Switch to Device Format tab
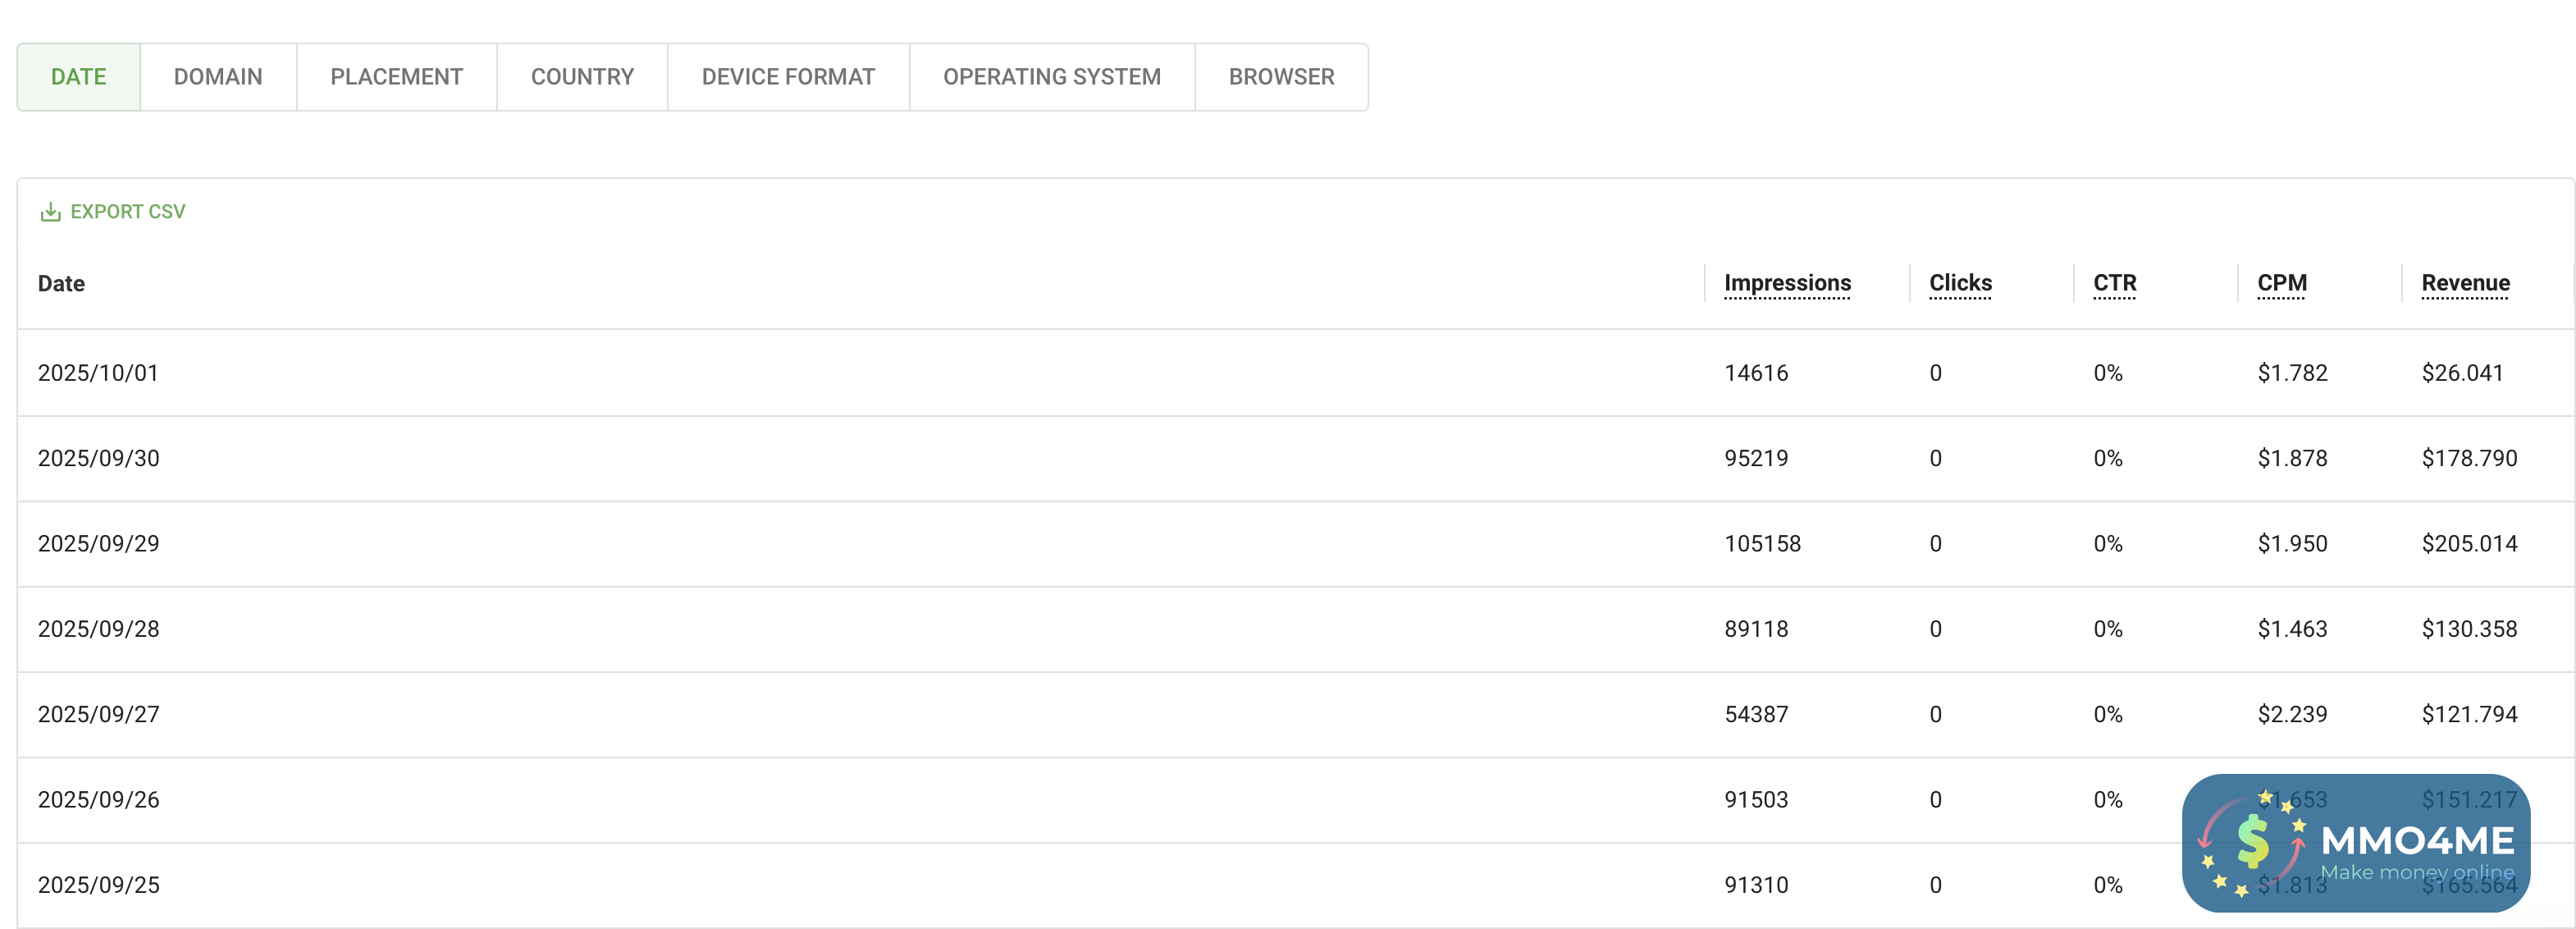The width and height of the screenshot is (2576, 929). (788, 77)
